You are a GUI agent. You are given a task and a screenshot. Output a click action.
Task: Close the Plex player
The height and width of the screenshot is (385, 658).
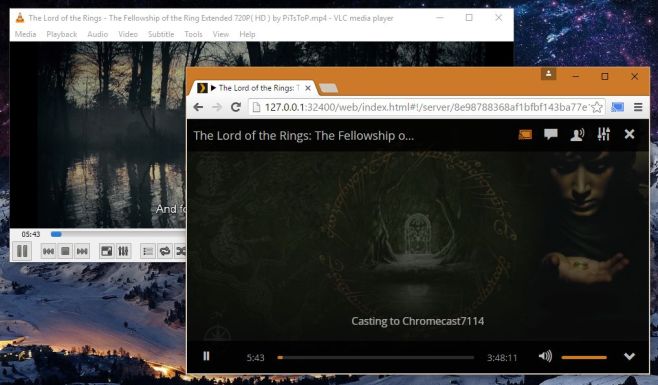tap(629, 134)
